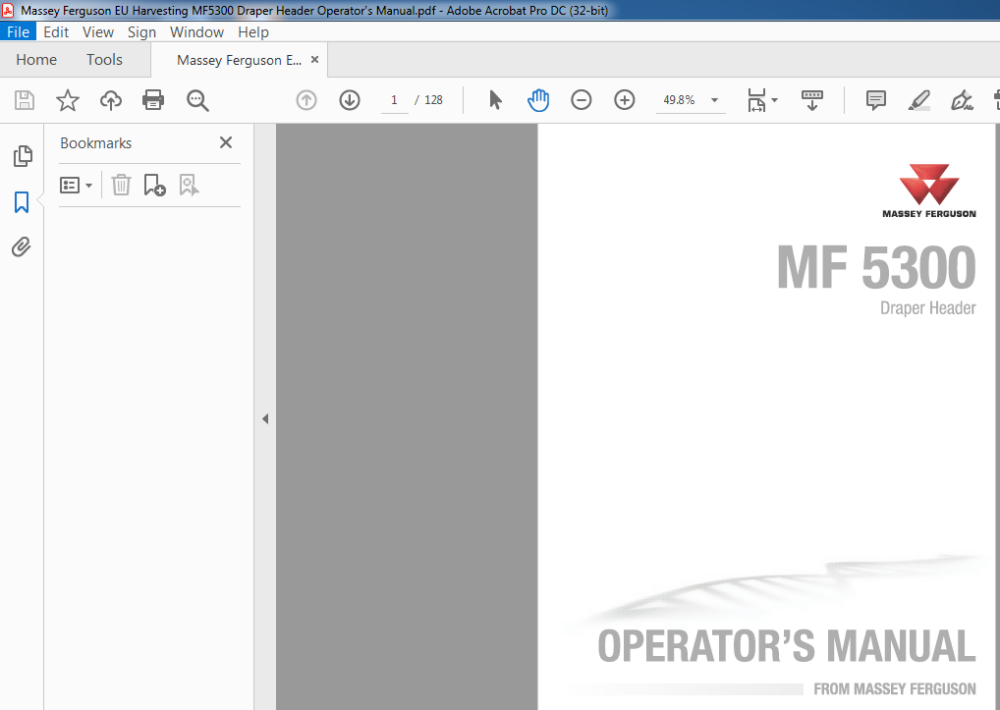Click the OPERATOR'S MANUAL heading text
The width and height of the screenshot is (1000, 710).
tap(786, 646)
